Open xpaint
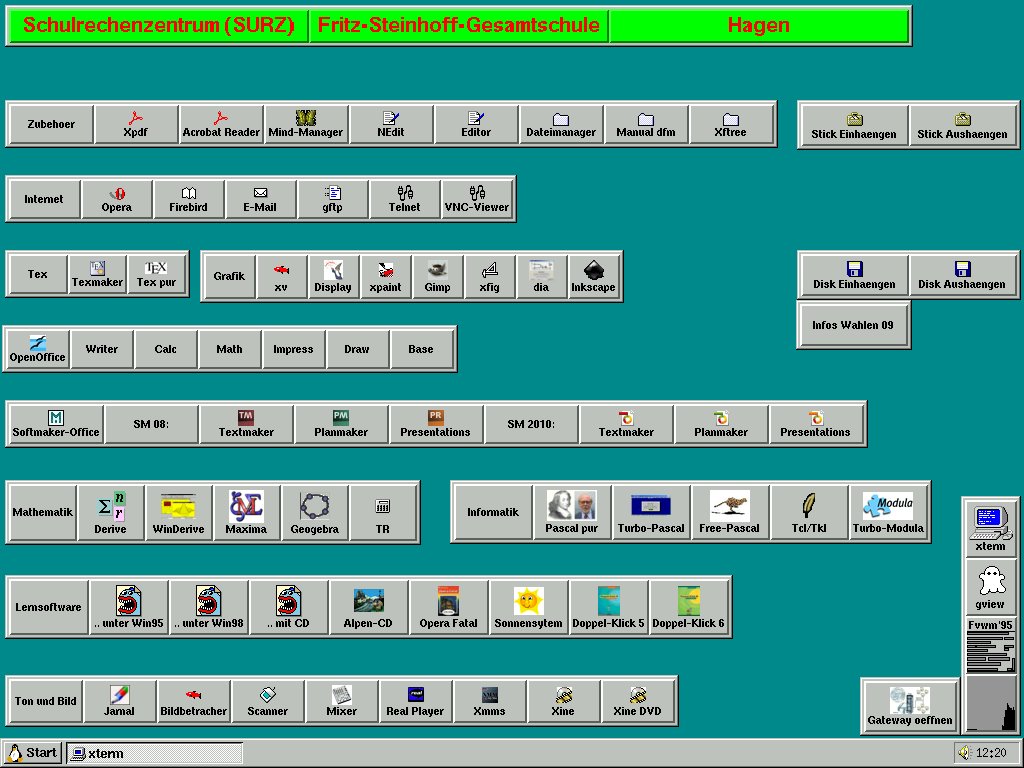Viewport: 1024px width, 768px height. [x=385, y=276]
